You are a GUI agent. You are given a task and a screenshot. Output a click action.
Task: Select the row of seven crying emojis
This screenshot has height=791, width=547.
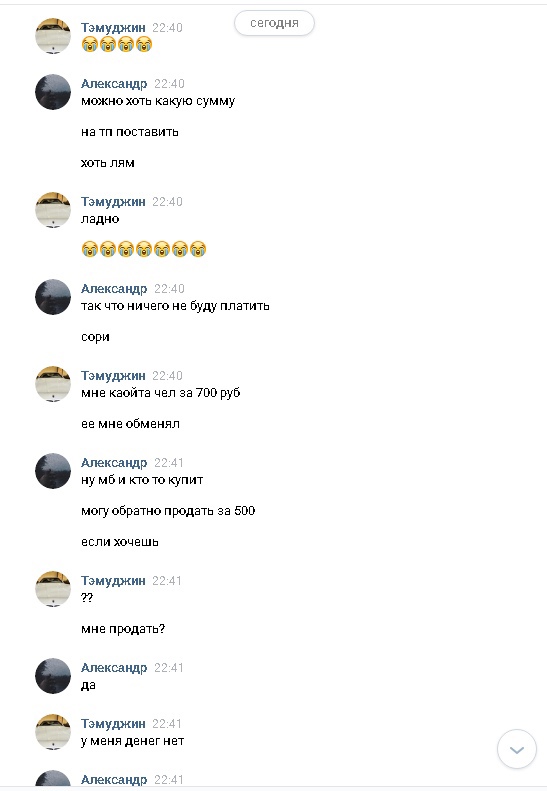coord(144,249)
